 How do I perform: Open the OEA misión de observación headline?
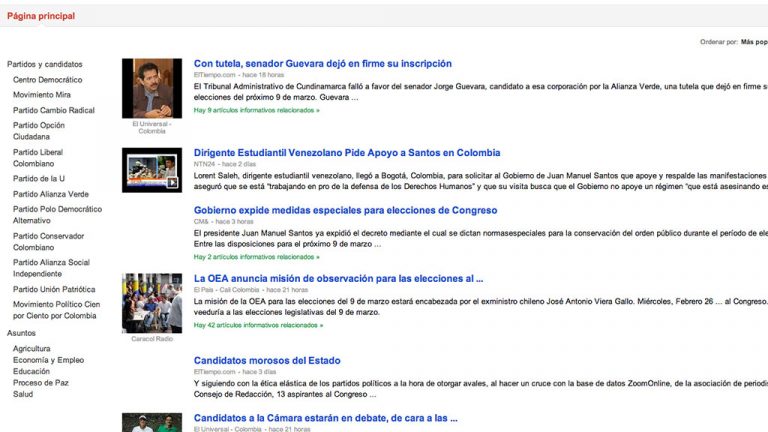(x=338, y=279)
